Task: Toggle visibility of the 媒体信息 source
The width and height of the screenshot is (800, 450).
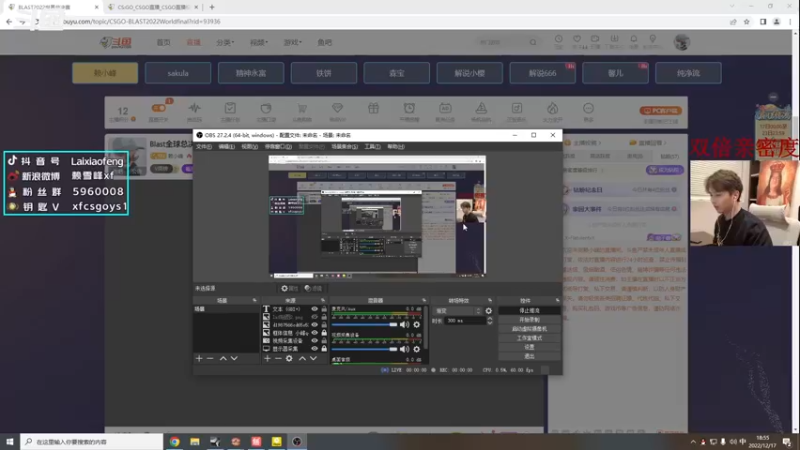Action: (315, 333)
